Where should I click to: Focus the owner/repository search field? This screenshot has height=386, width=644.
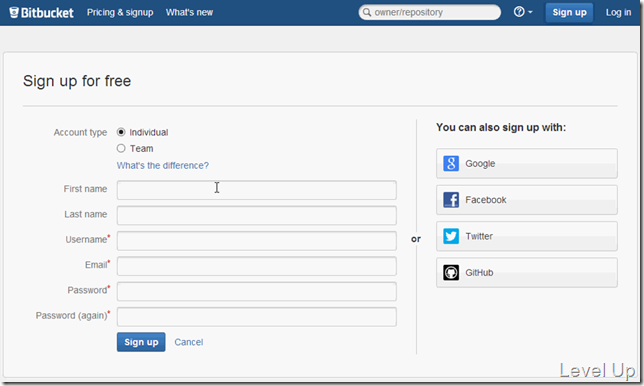point(430,12)
